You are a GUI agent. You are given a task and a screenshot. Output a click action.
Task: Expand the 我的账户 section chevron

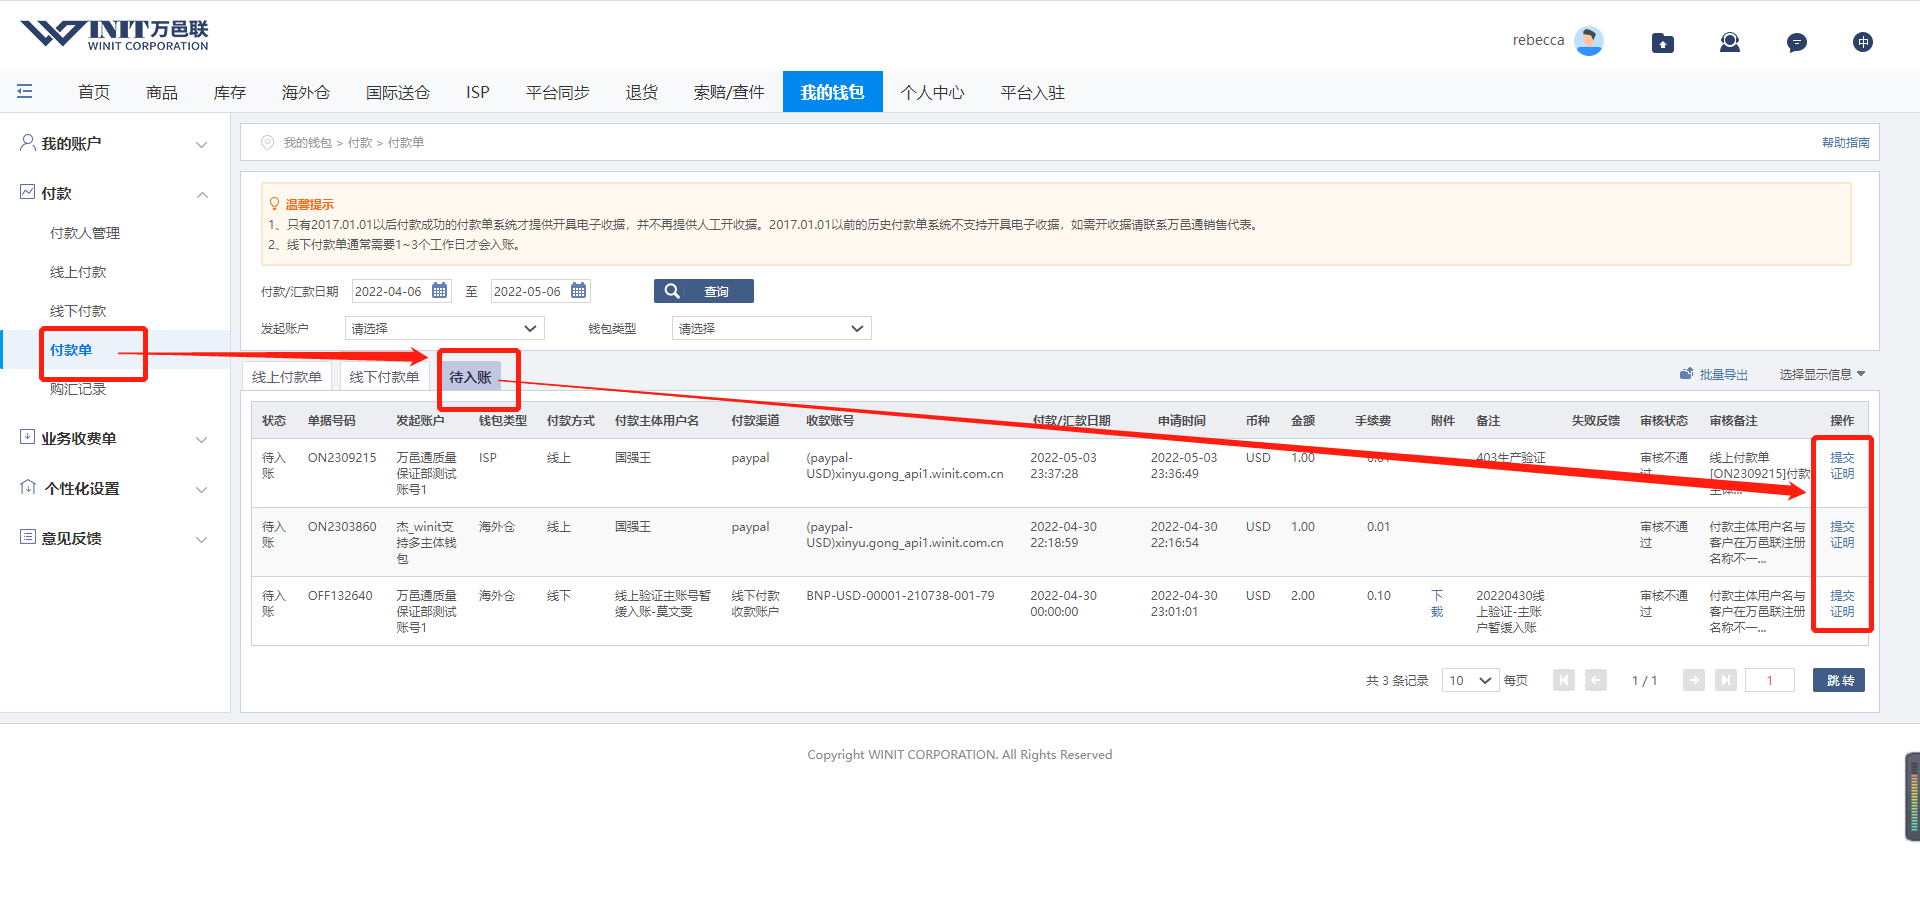(x=202, y=144)
